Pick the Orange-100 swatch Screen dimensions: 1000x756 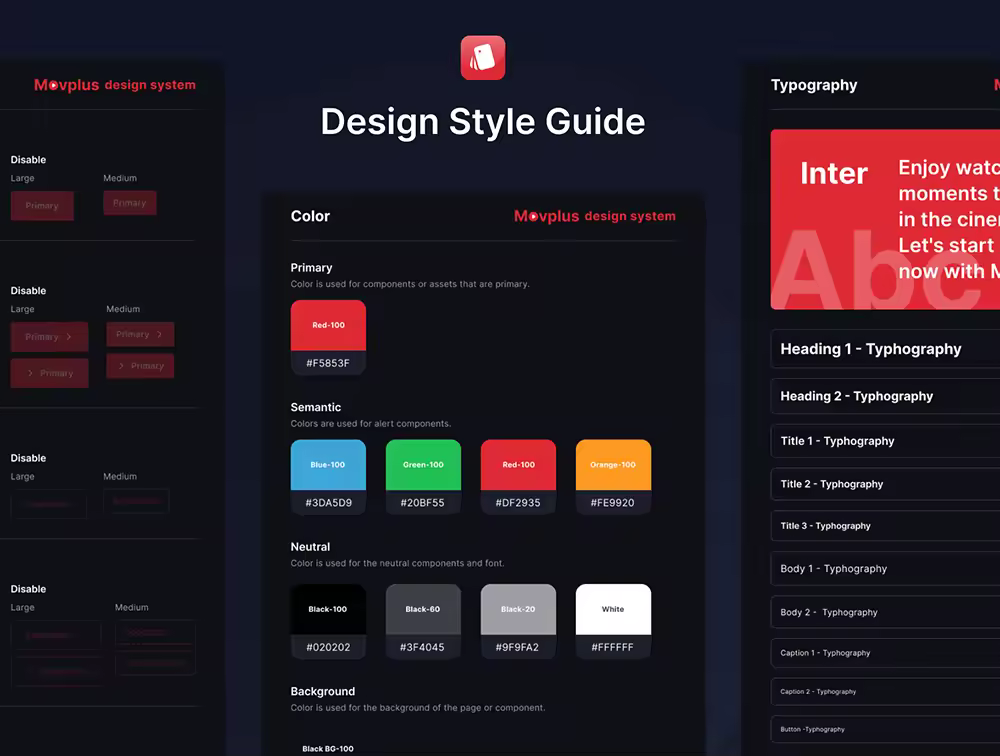click(x=614, y=477)
